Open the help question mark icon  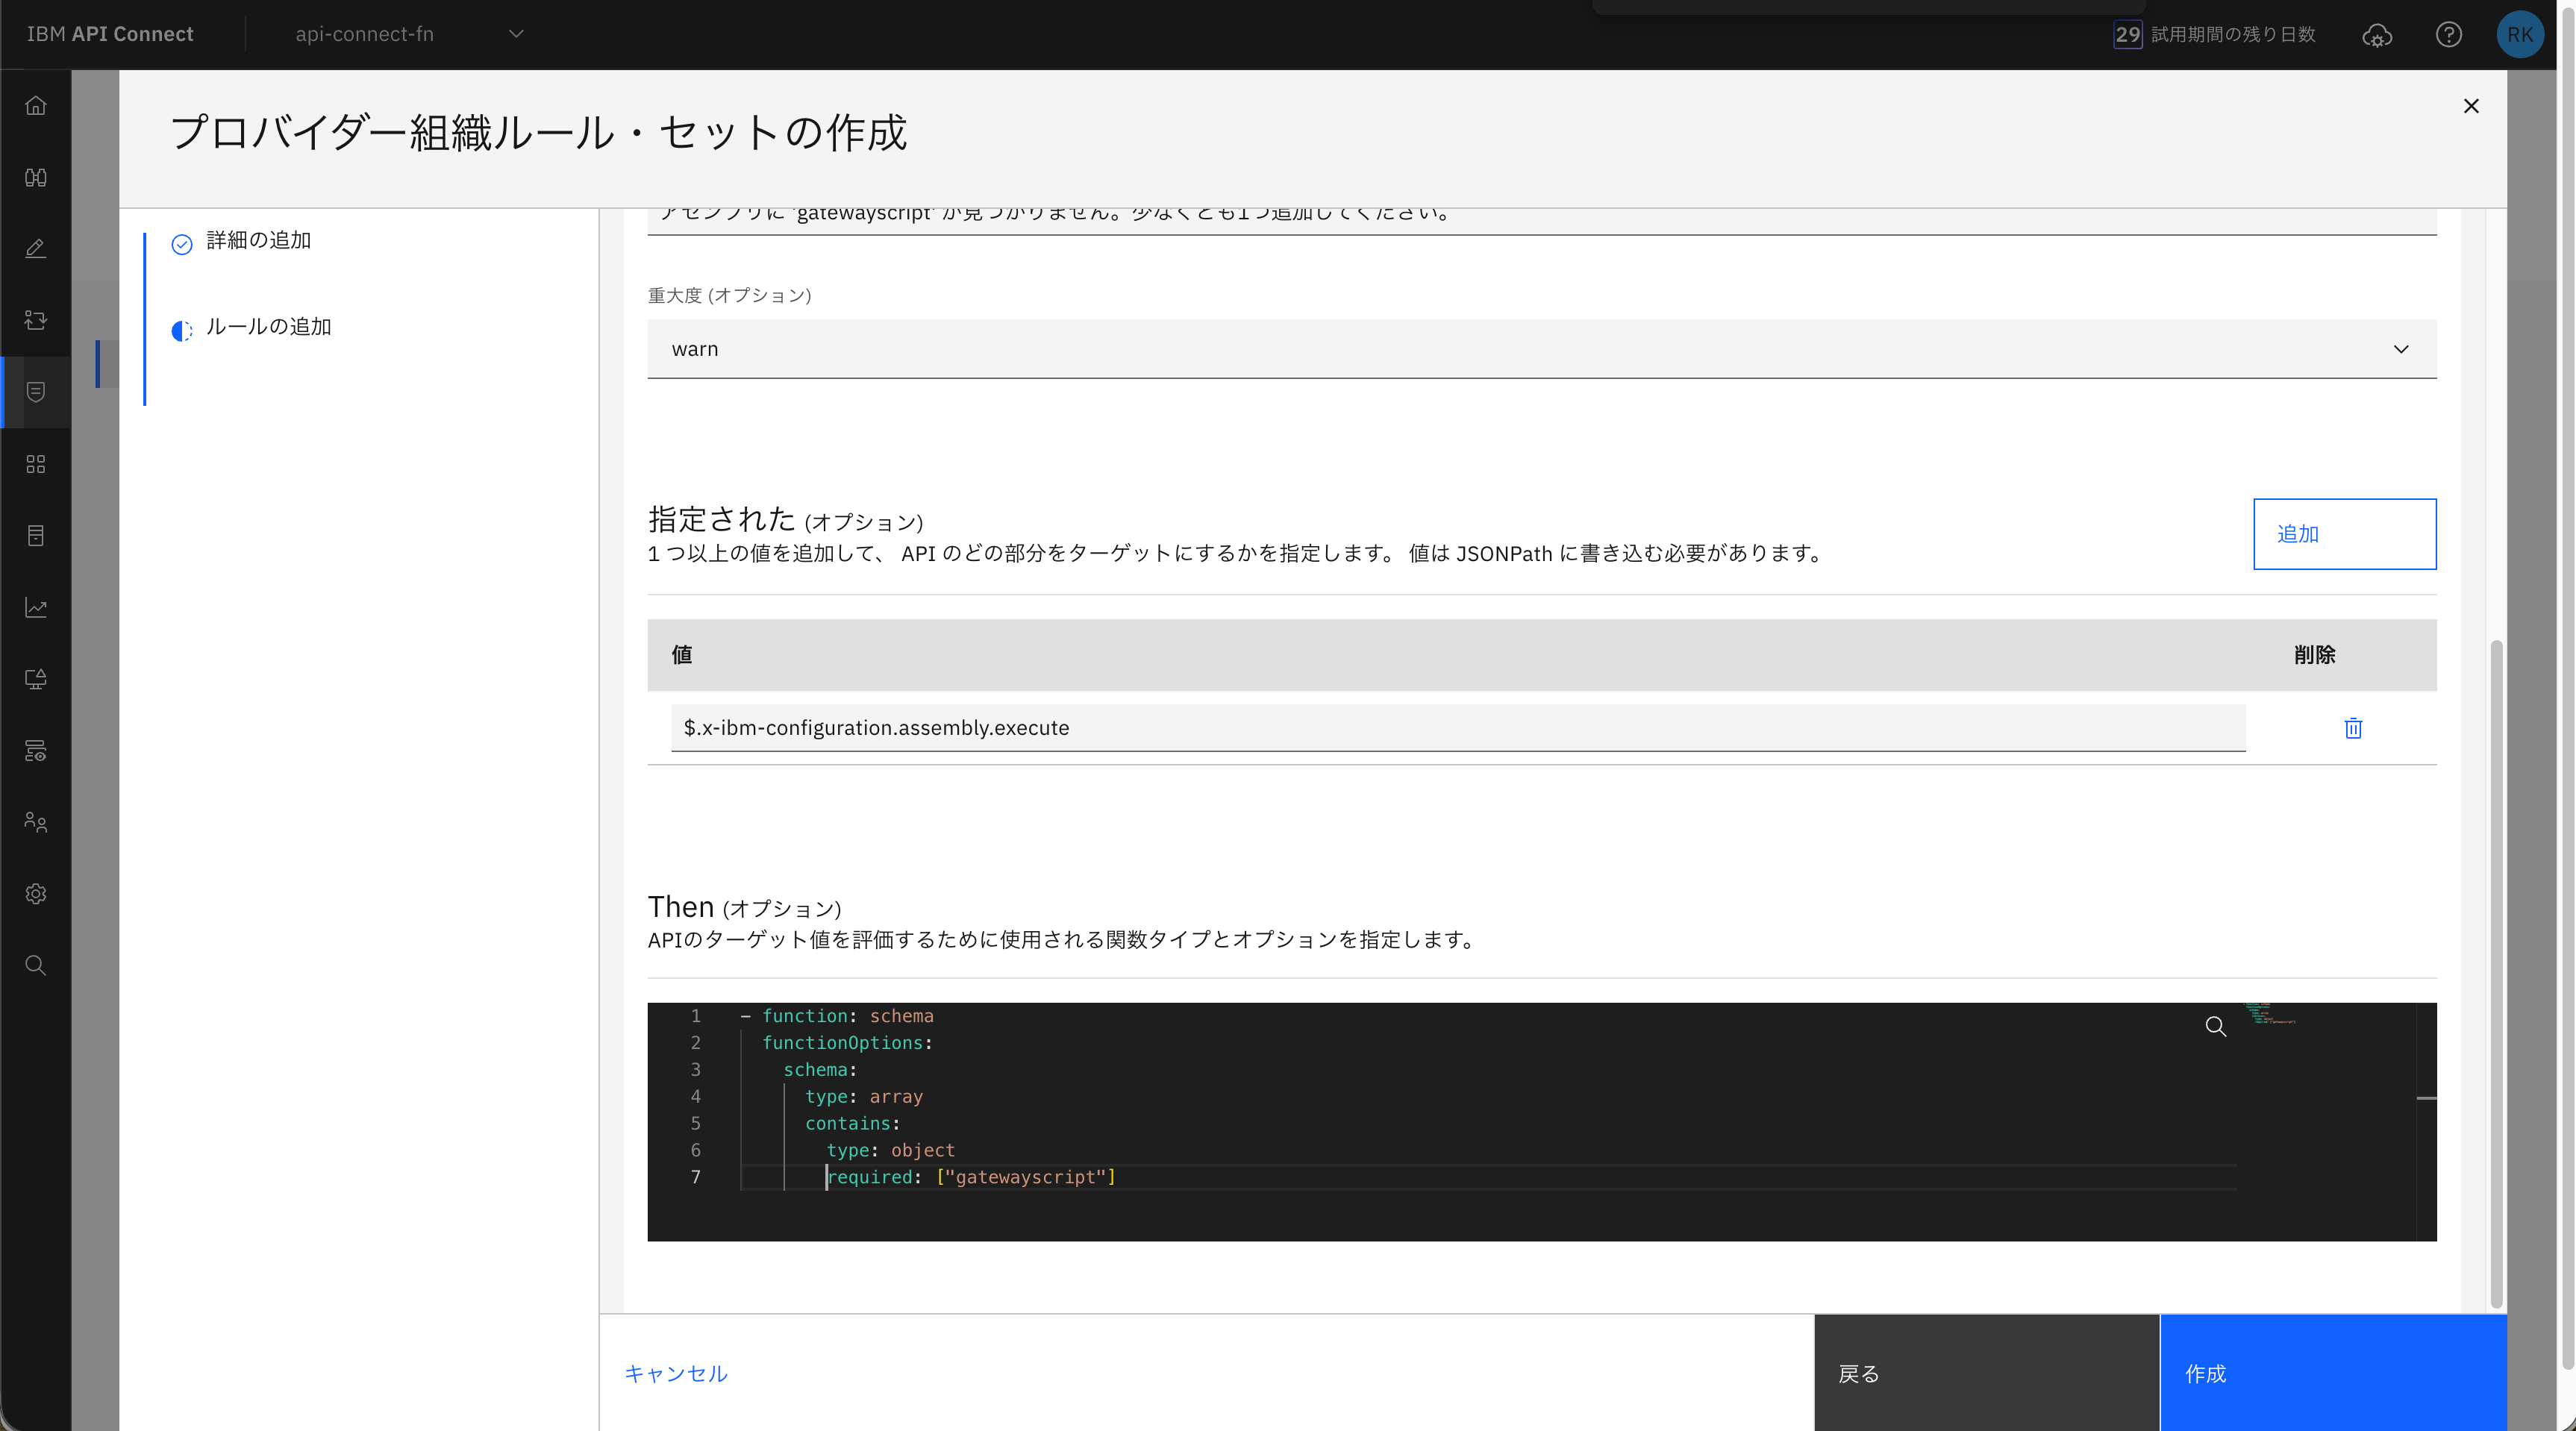click(x=2448, y=35)
